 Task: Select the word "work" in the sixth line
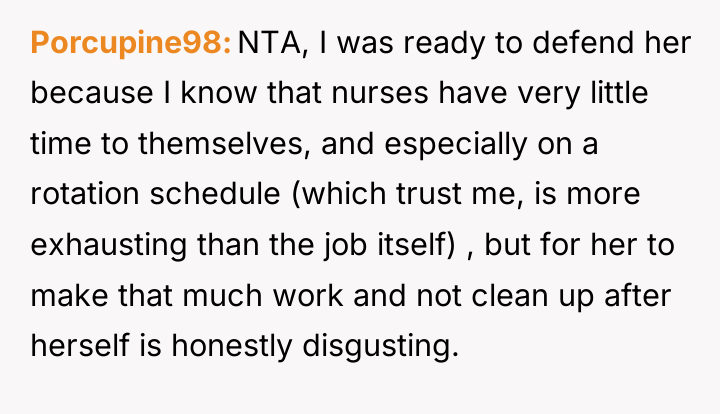tap(308, 295)
